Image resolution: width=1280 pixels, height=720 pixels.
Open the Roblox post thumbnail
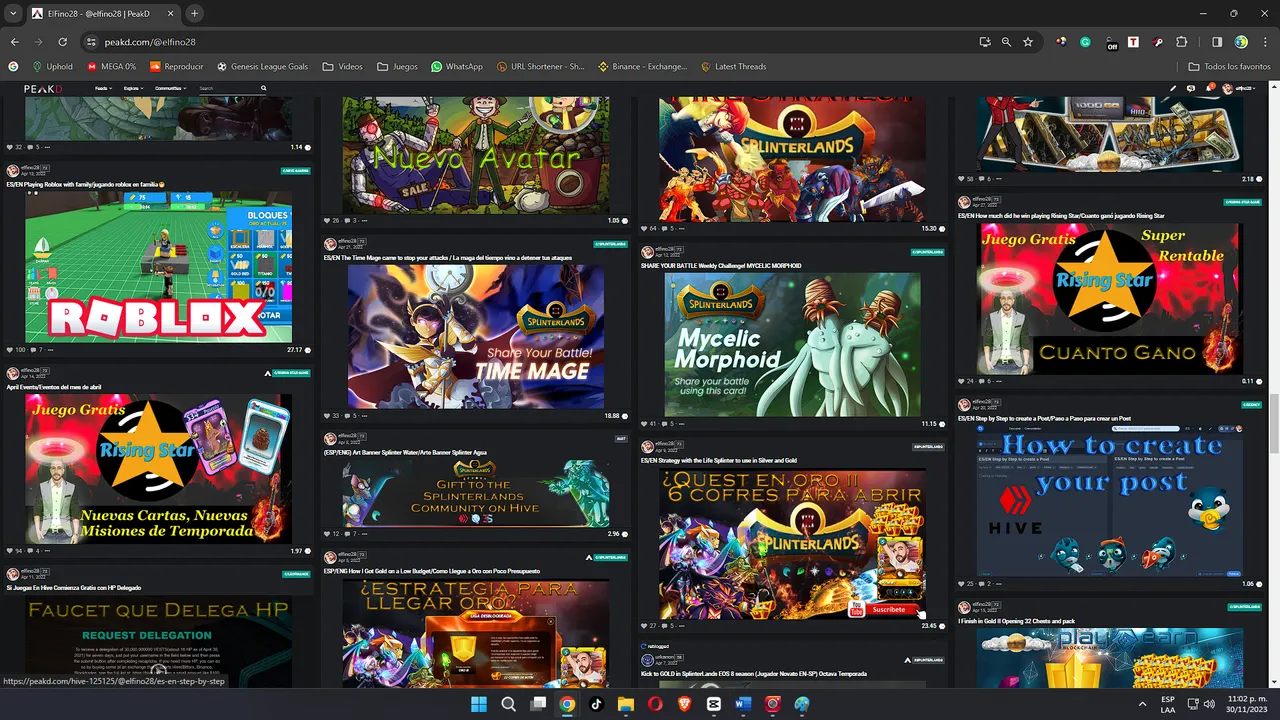click(159, 267)
